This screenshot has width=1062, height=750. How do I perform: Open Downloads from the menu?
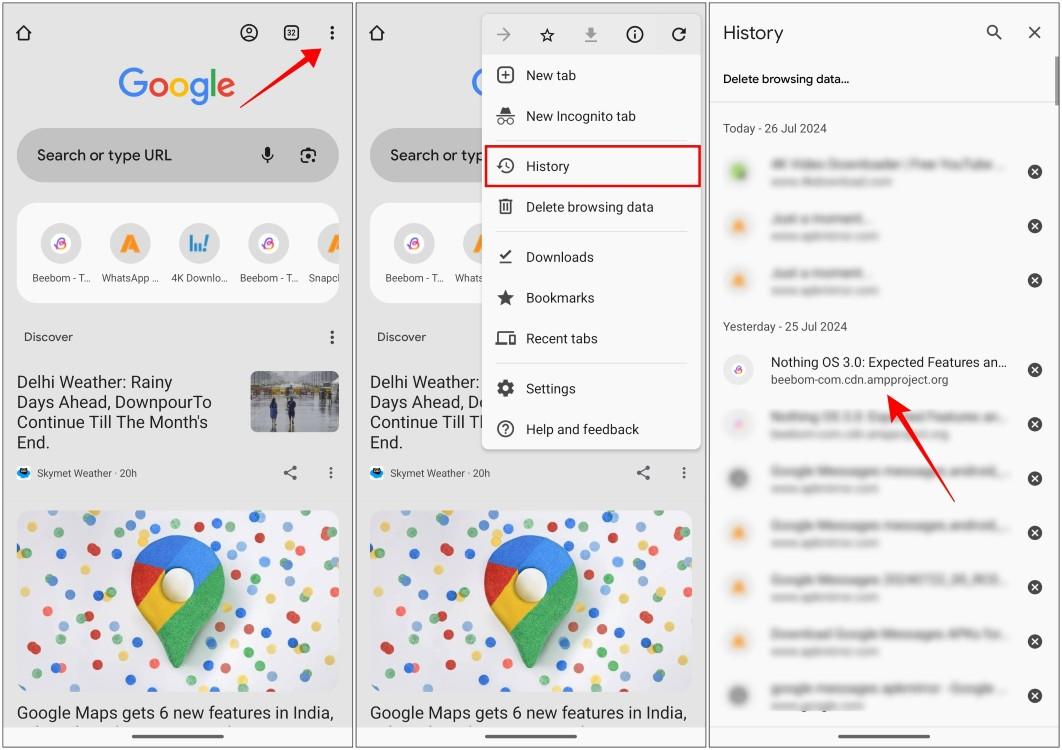pos(591,257)
